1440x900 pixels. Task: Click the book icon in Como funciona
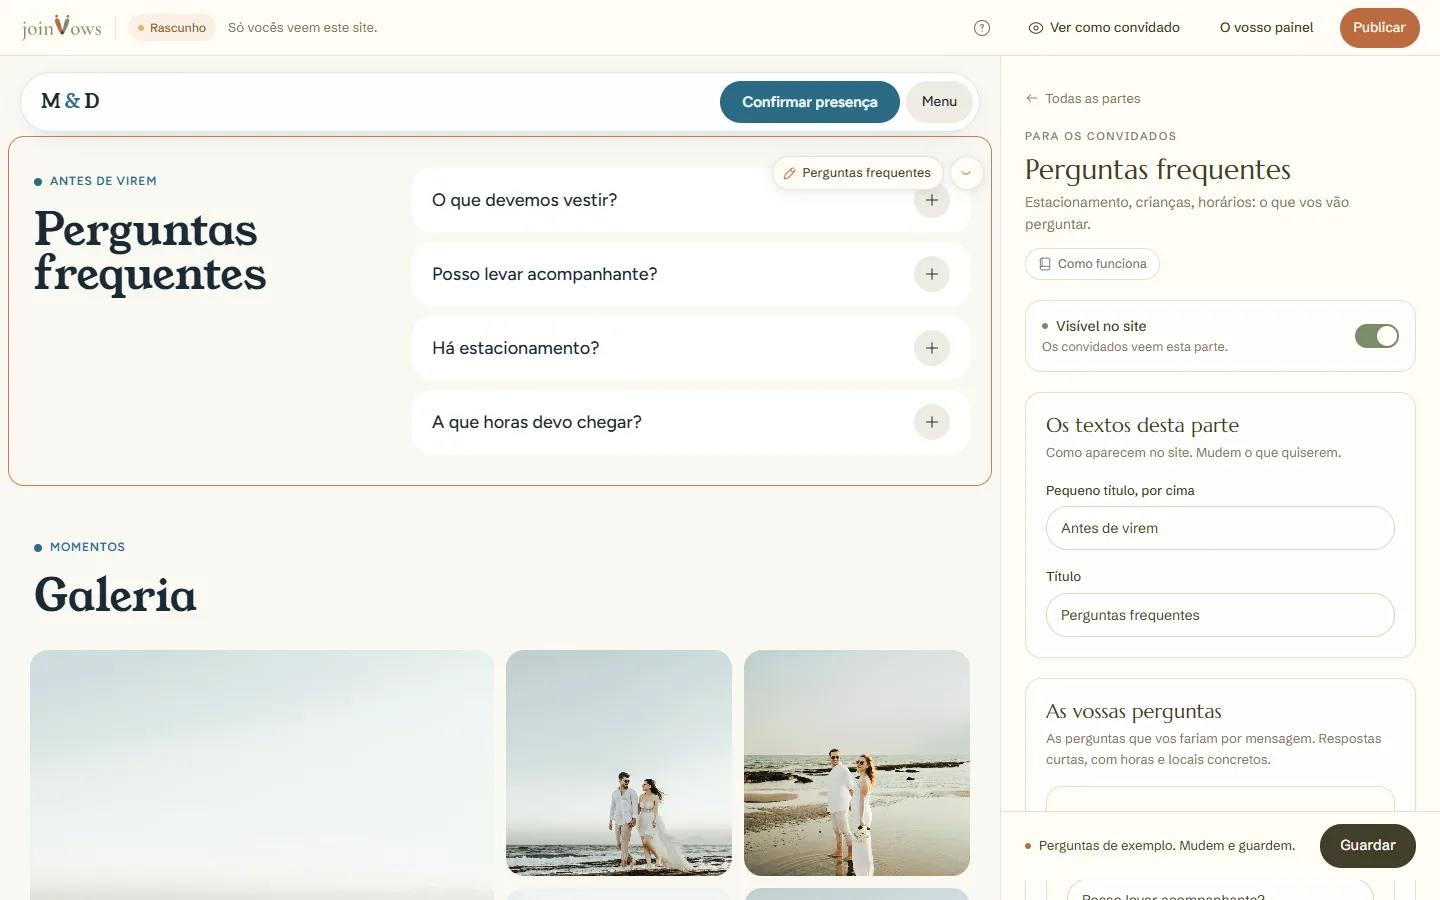tap(1045, 264)
